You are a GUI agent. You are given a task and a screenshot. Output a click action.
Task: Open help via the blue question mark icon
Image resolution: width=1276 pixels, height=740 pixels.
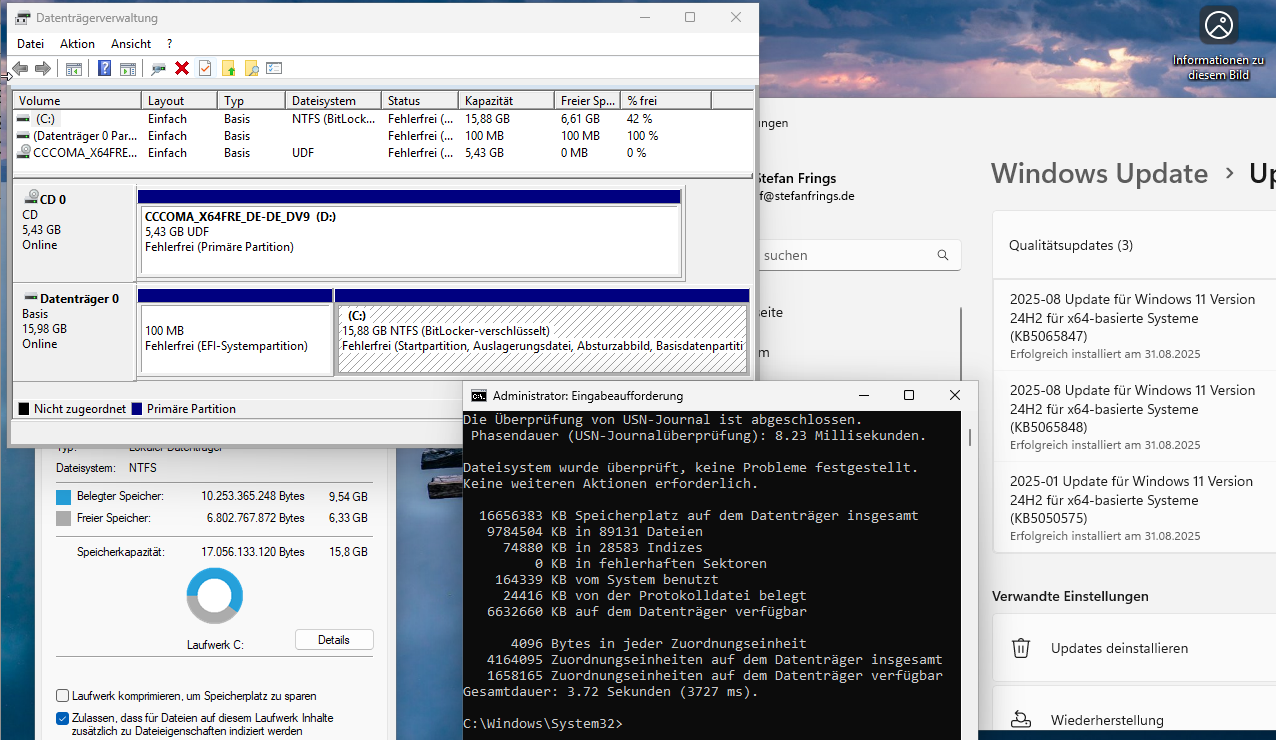coord(104,68)
